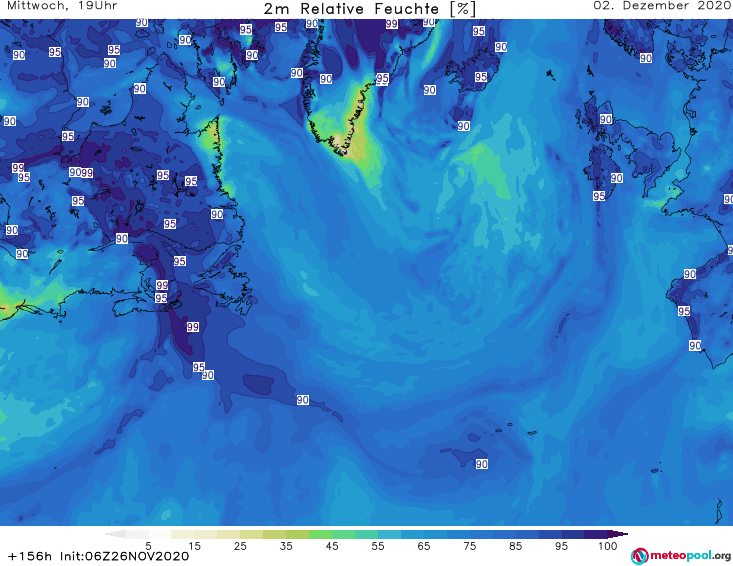Image resolution: width=733 pixels, height=566 pixels.
Task: Click the legend value 45
Action: (x=331, y=546)
